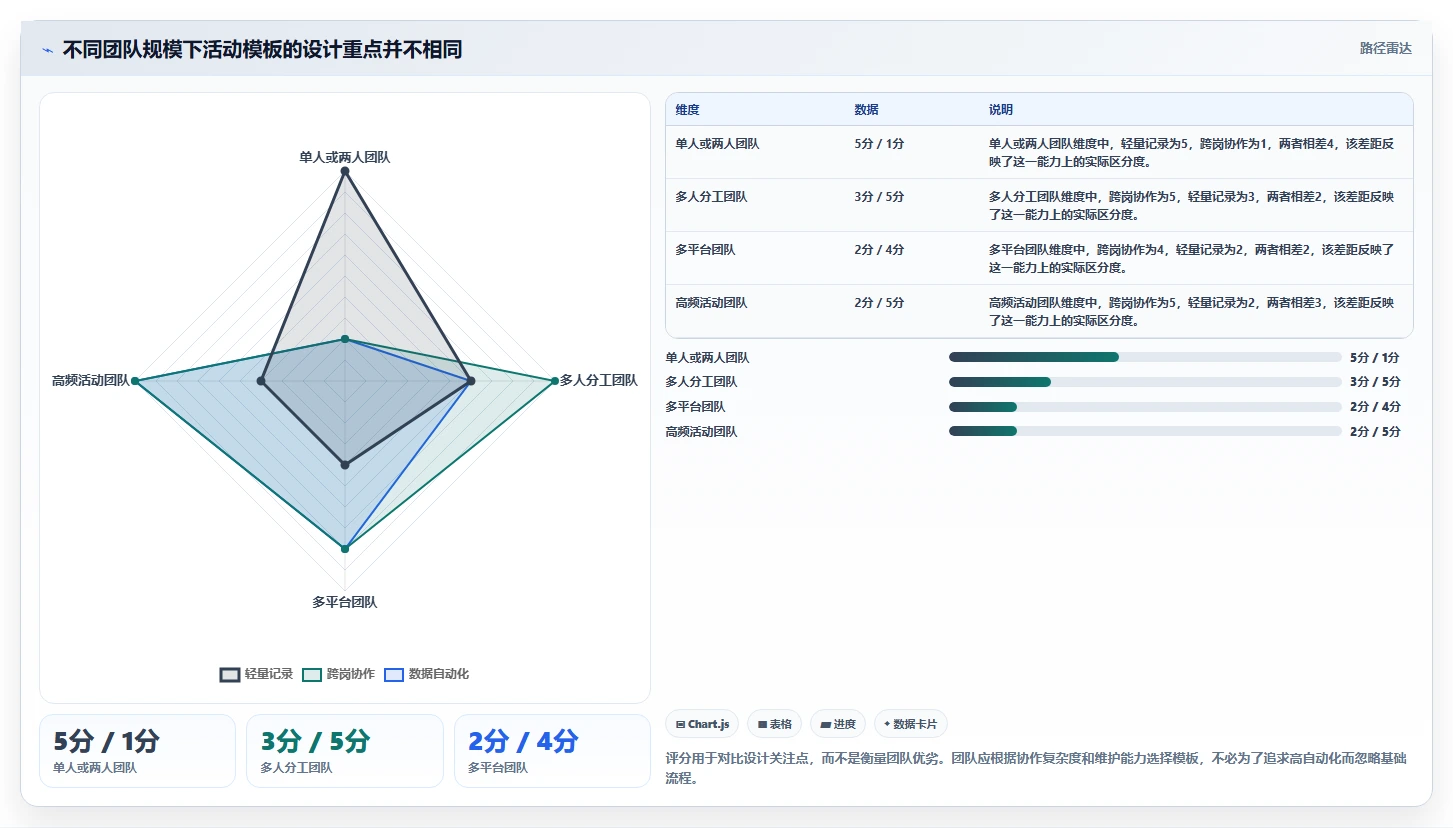Toggle the 数据自动化 dataset in the chart legend
The height and width of the screenshot is (828, 1453).
pos(427,674)
